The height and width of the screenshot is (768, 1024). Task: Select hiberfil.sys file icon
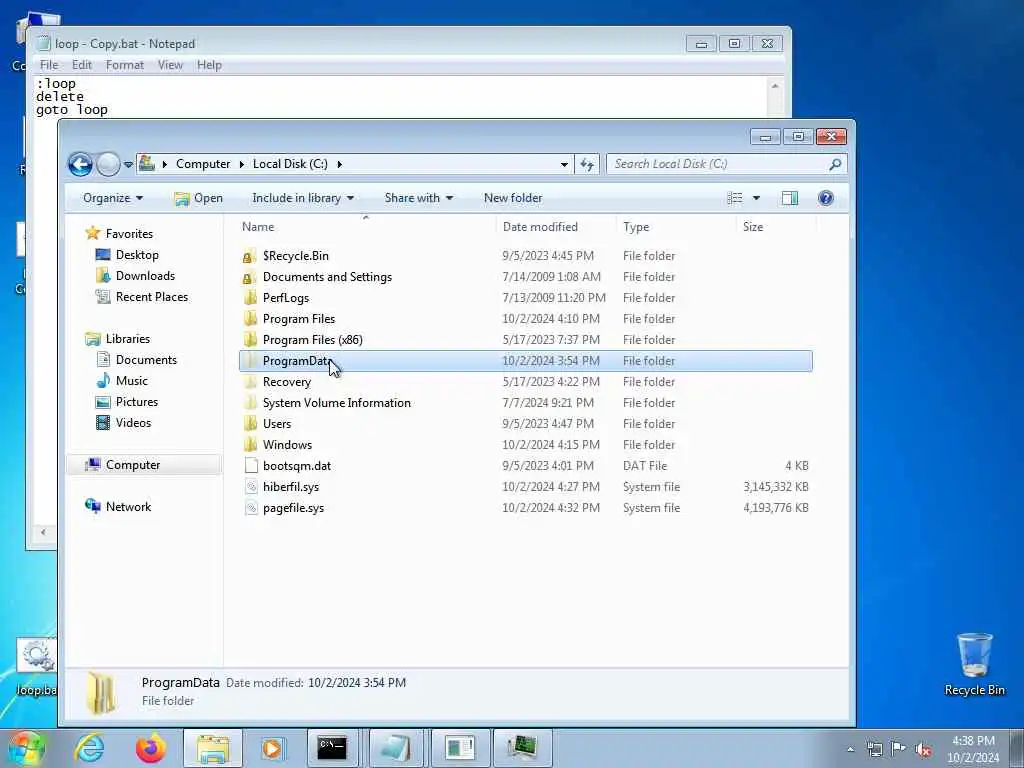click(251, 487)
